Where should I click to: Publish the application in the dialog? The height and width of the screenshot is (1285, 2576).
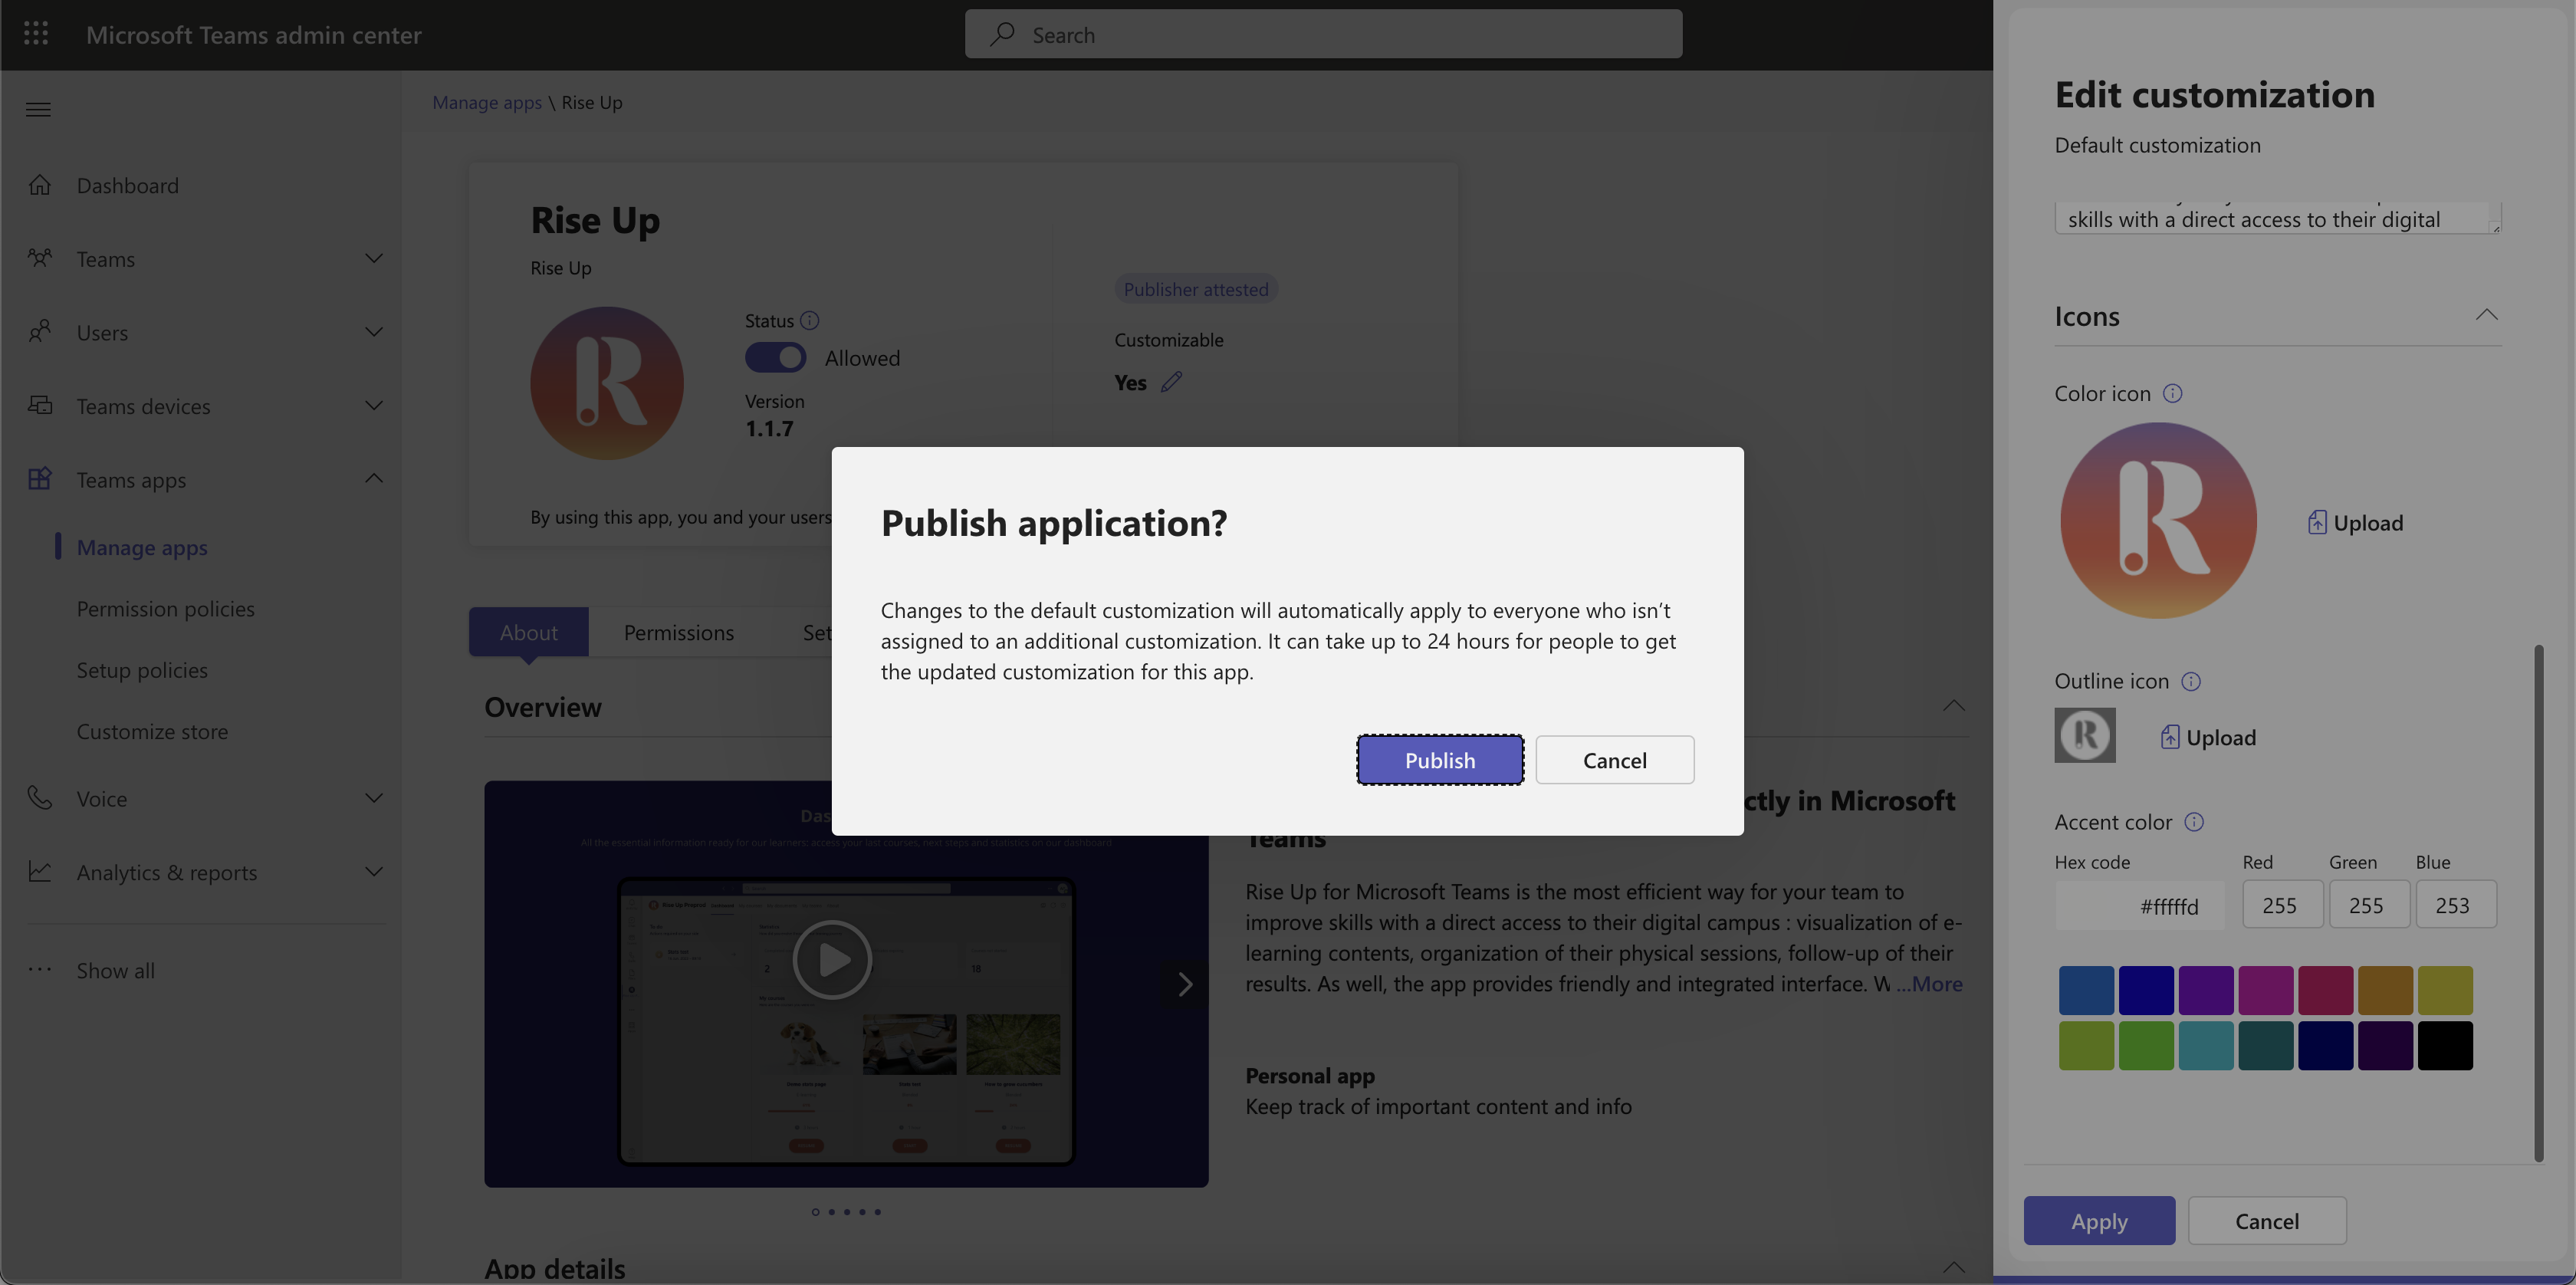pos(1440,759)
